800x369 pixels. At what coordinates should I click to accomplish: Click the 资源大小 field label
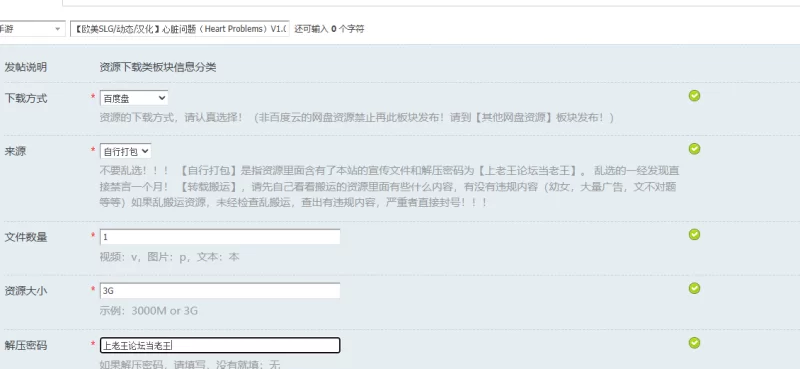[x=26, y=291]
